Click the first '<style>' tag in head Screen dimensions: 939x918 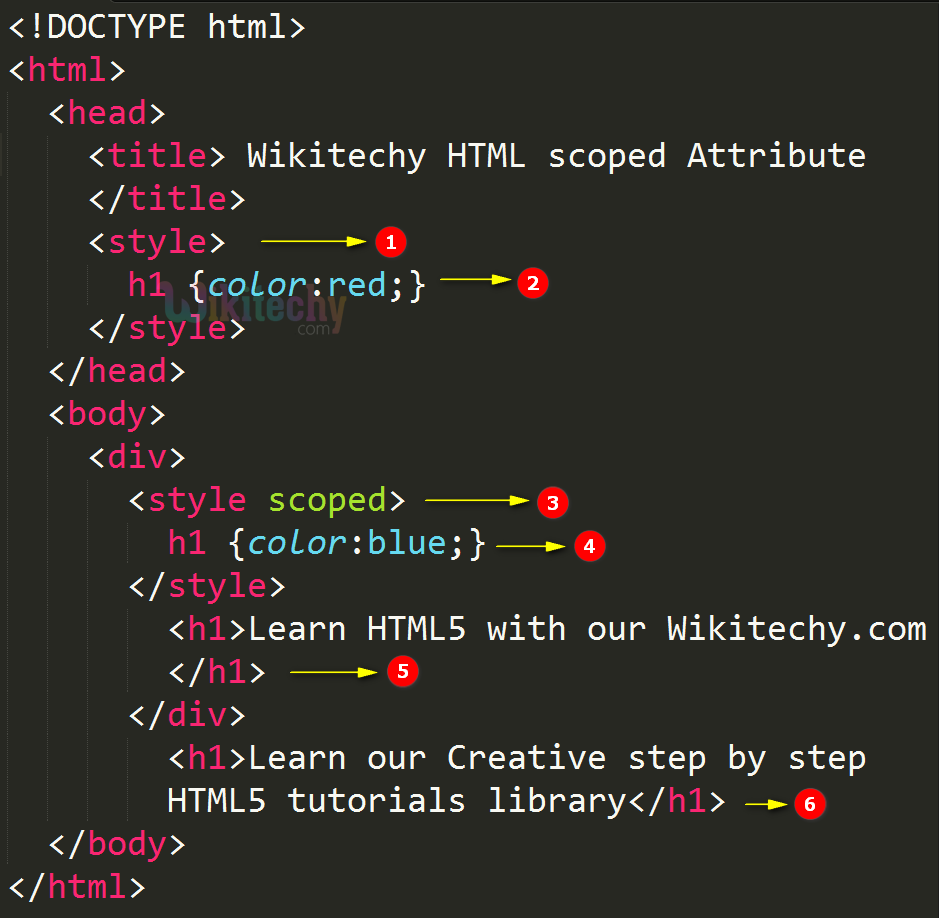click(x=157, y=243)
